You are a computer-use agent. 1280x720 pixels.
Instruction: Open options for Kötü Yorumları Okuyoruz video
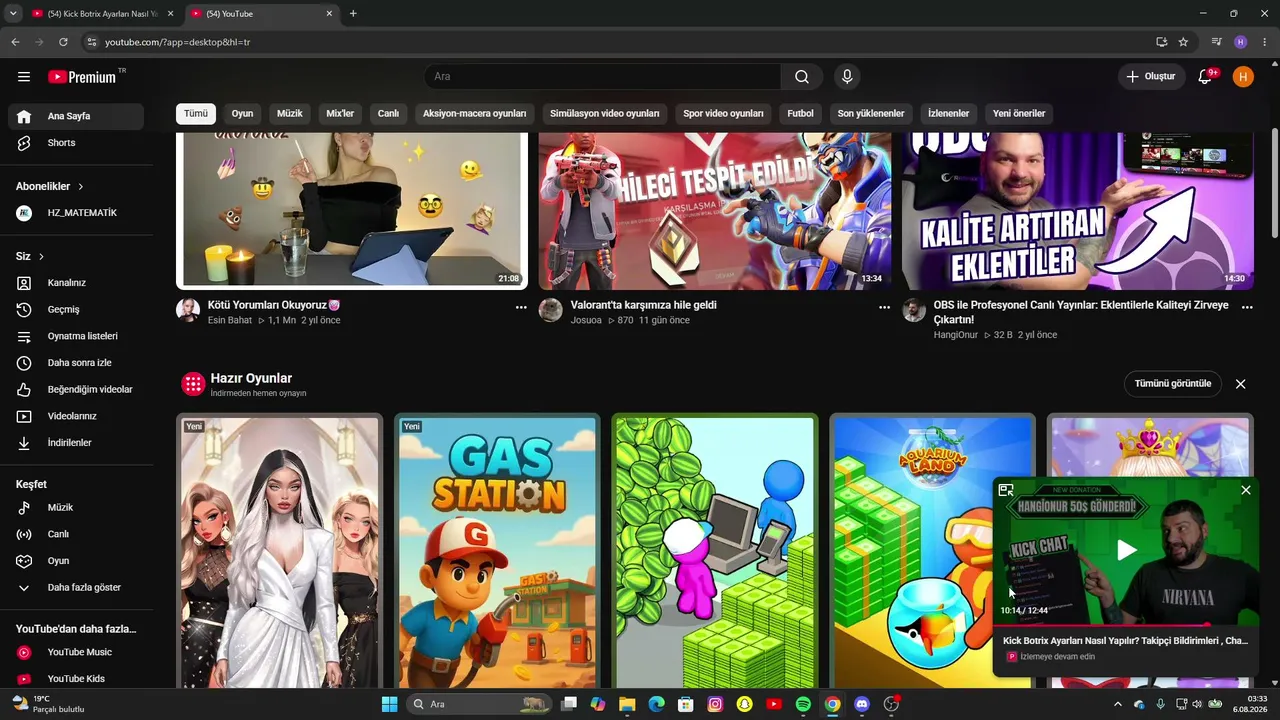[521, 308]
